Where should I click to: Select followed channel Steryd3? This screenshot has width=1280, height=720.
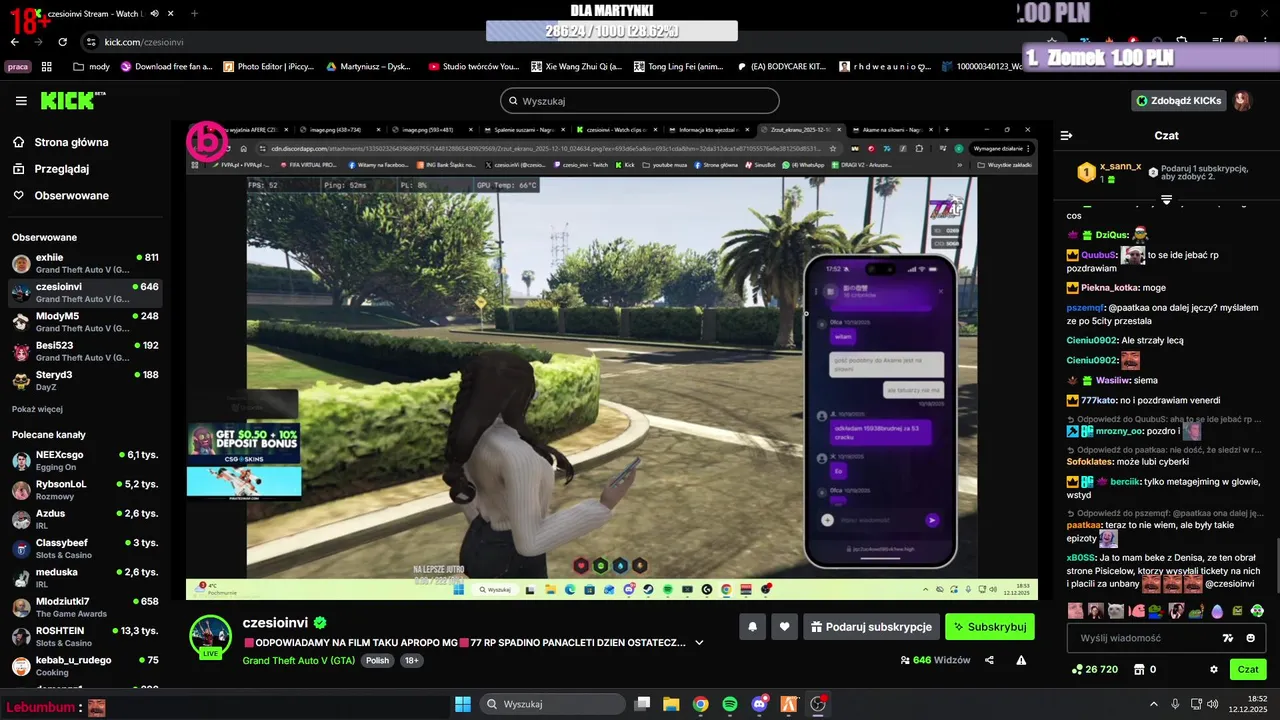point(84,381)
